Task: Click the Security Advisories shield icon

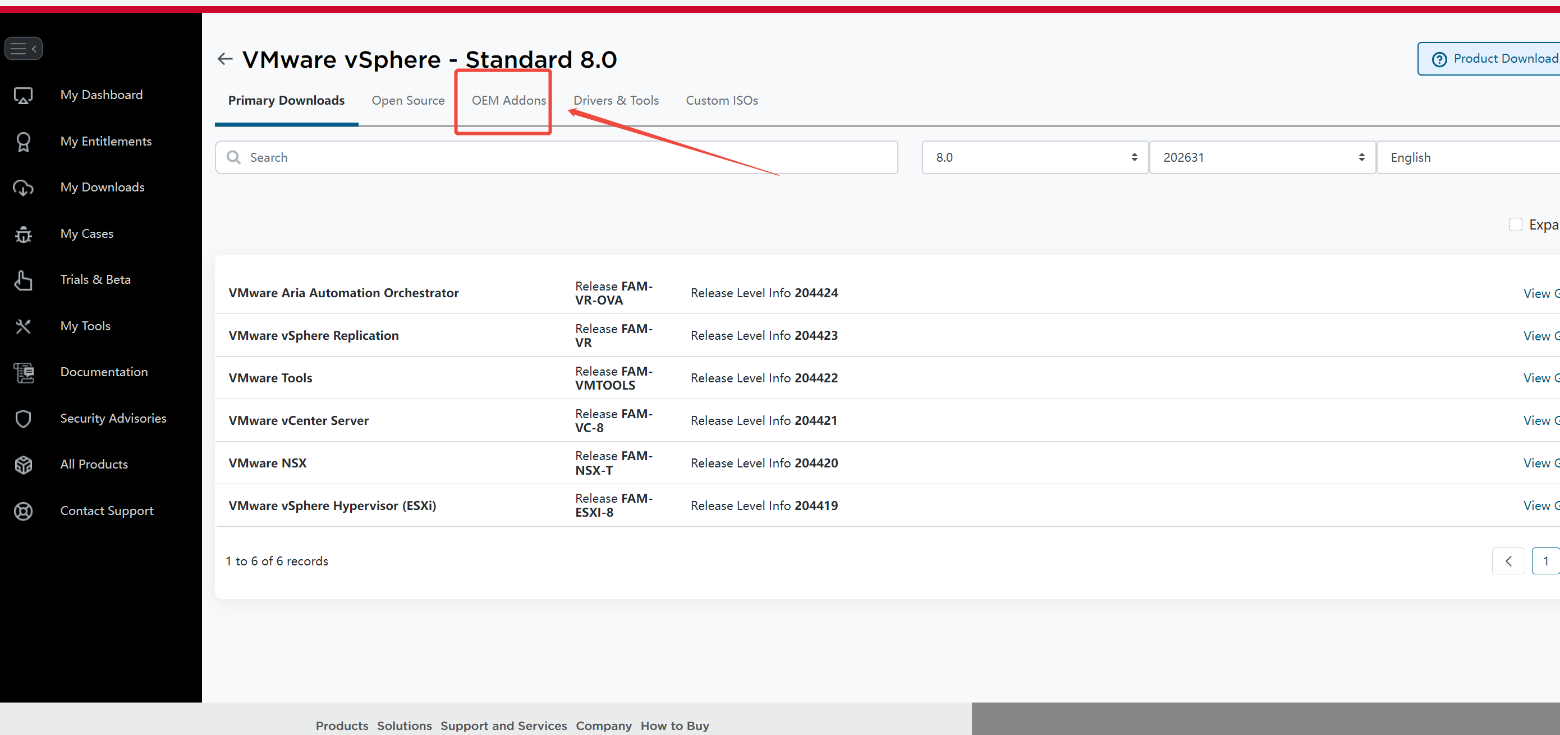Action: tap(23, 419)
